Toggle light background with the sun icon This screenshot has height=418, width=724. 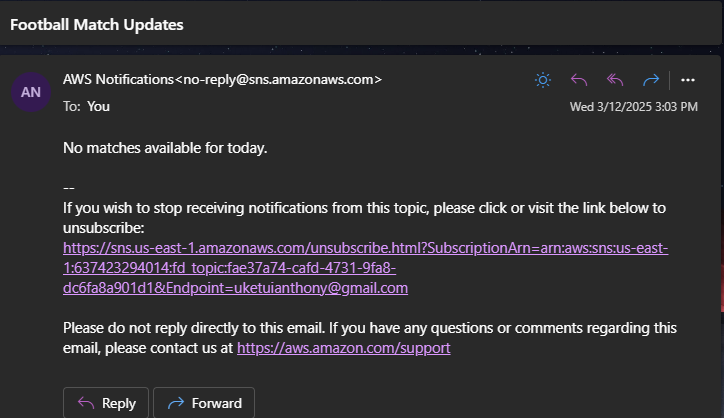543,80
